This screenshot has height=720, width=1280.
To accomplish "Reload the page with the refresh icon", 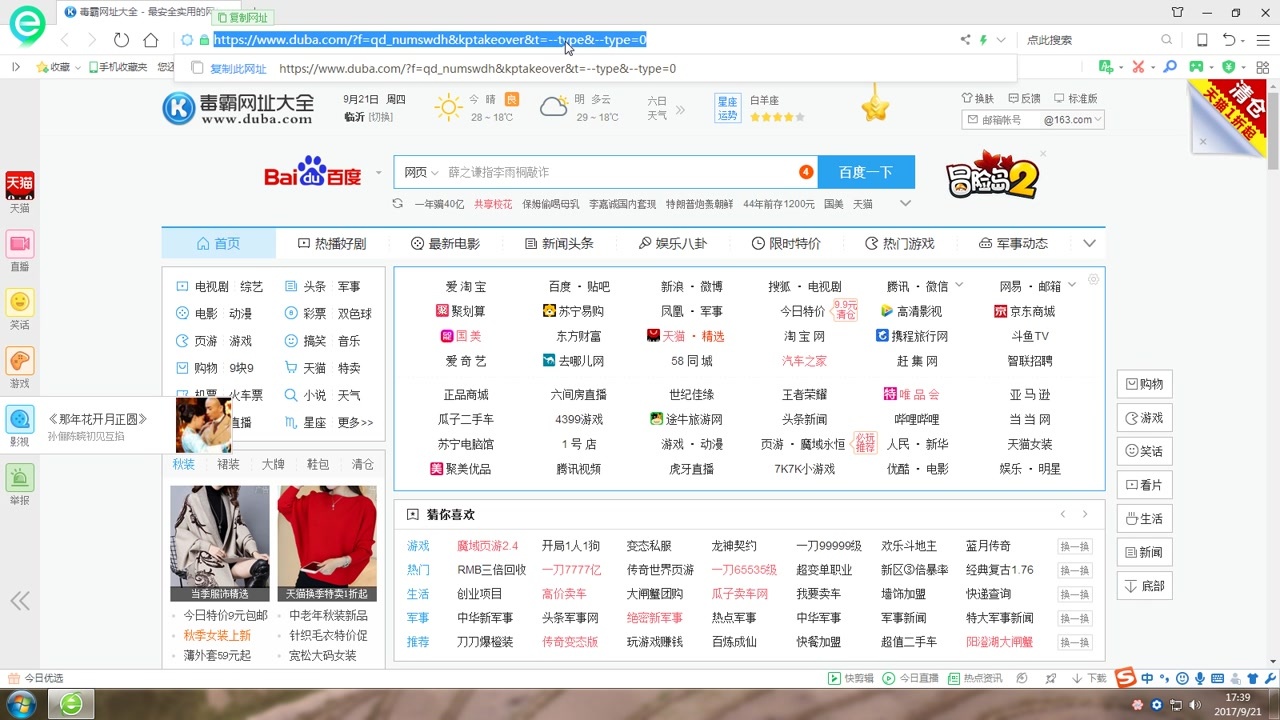I will [x=121, y=40].
